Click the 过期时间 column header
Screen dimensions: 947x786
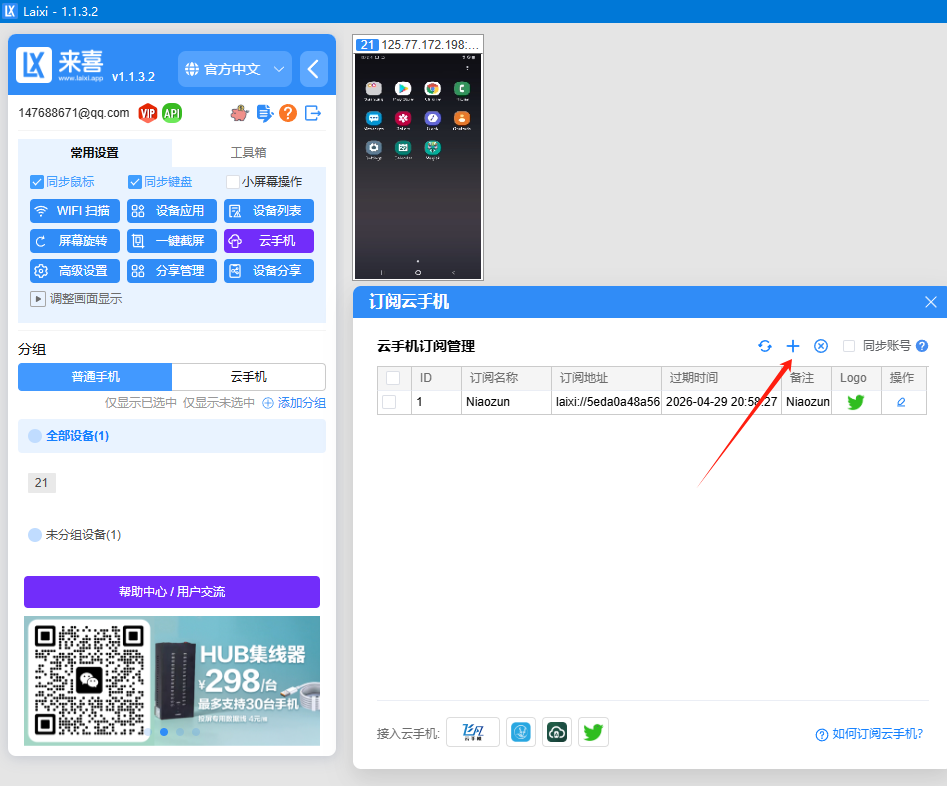click(722, 378)
